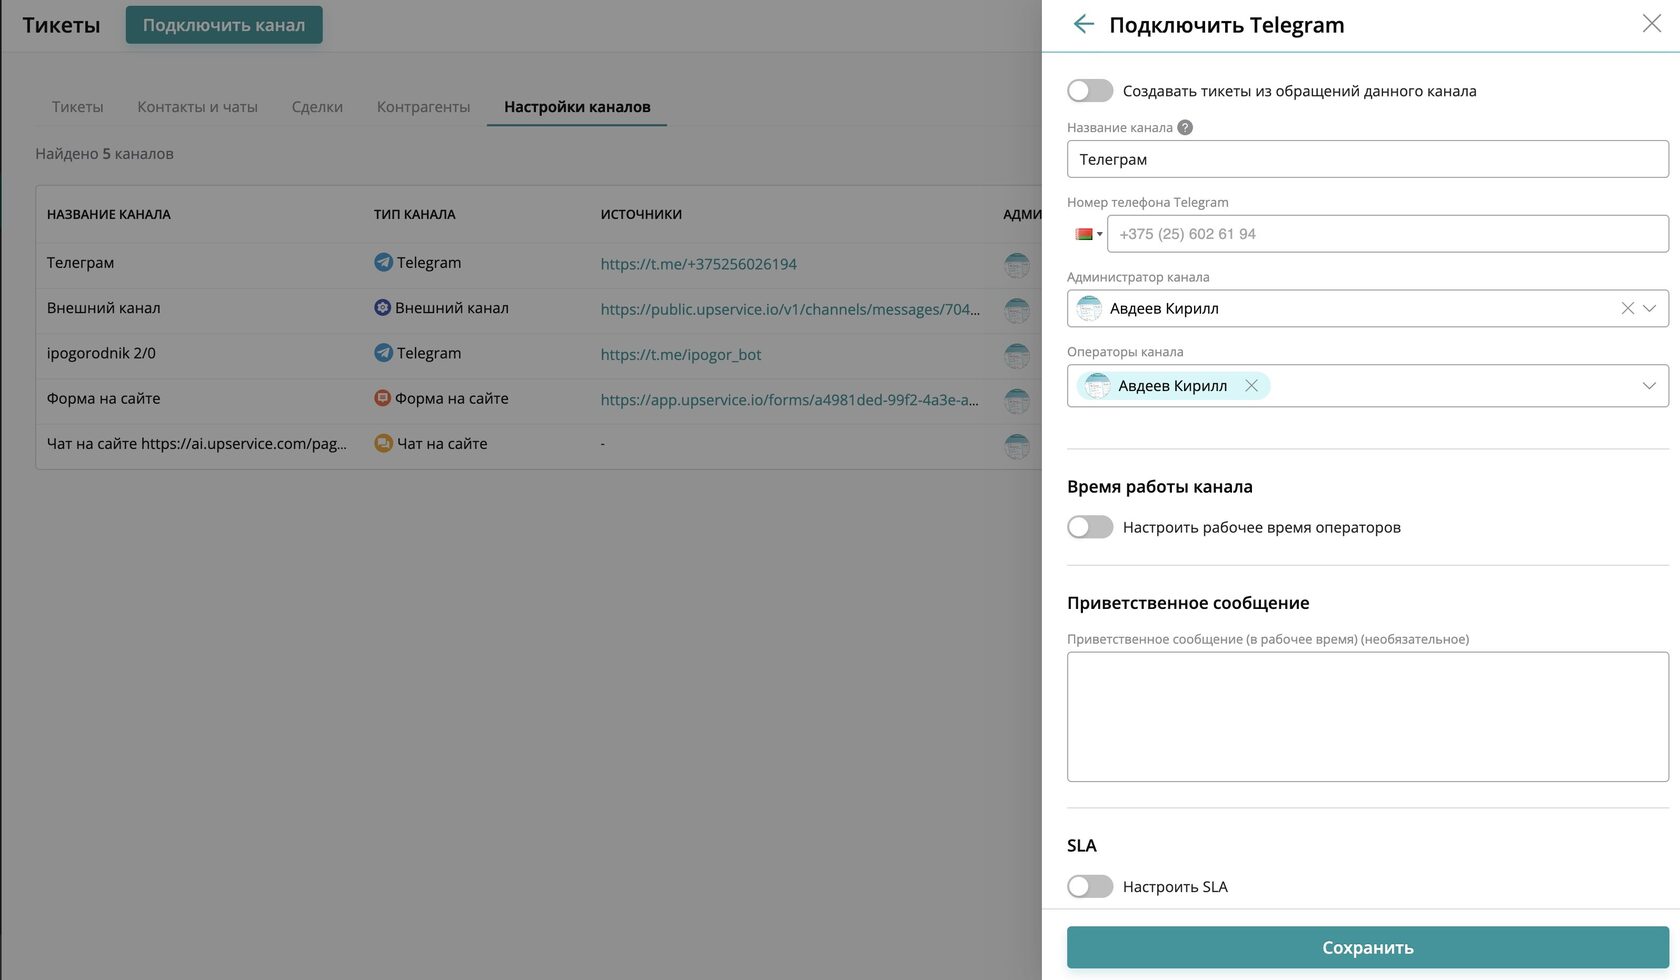This screenshot has width=1680, height=980.
Task: Click the back arrow in Telegram panel header
Action: (1083, 24)
